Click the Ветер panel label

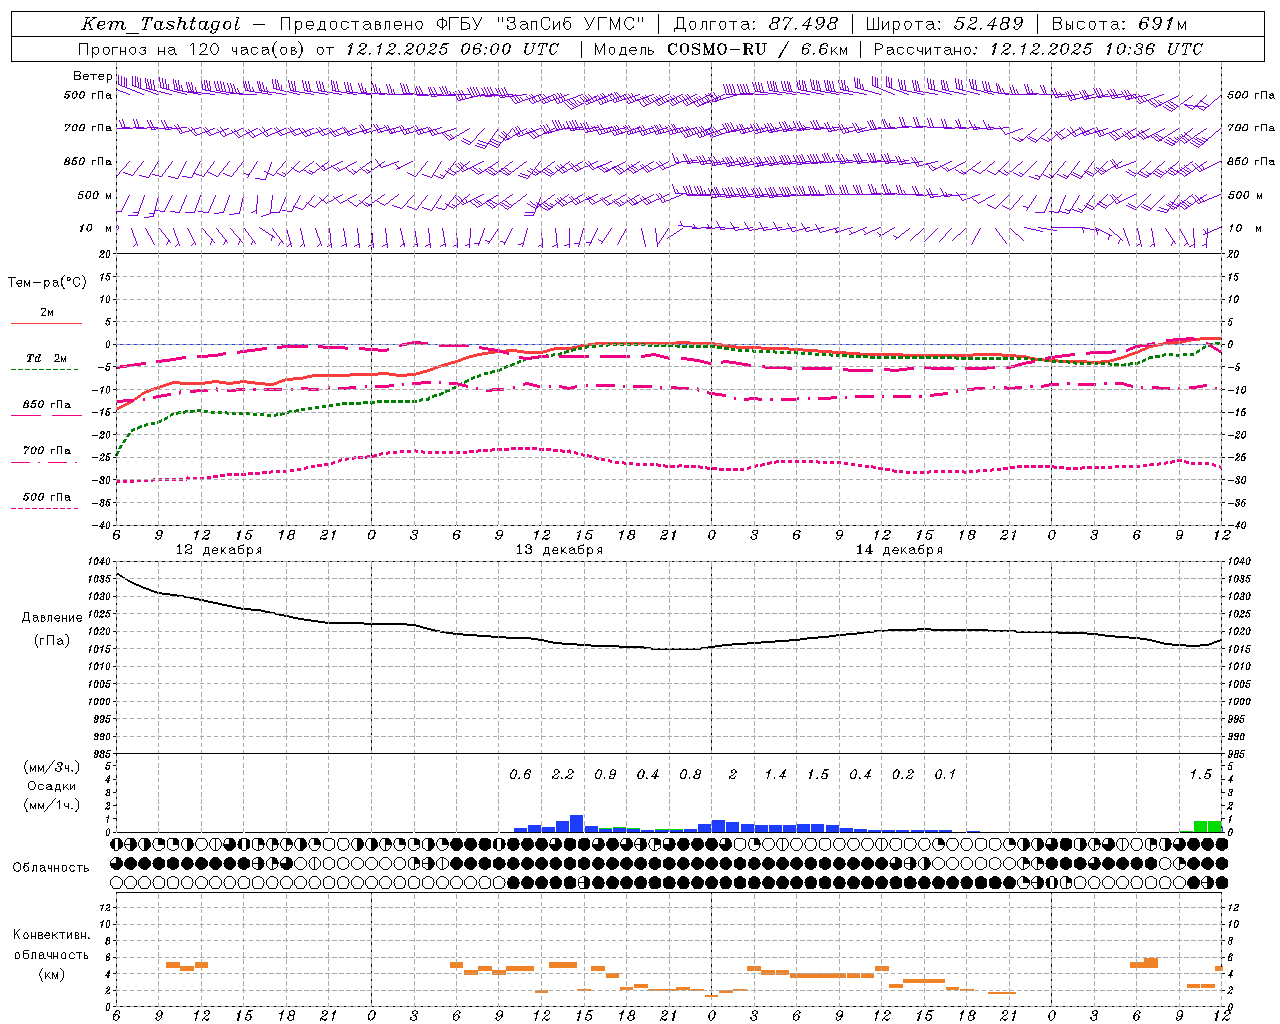tap(92, 76)
